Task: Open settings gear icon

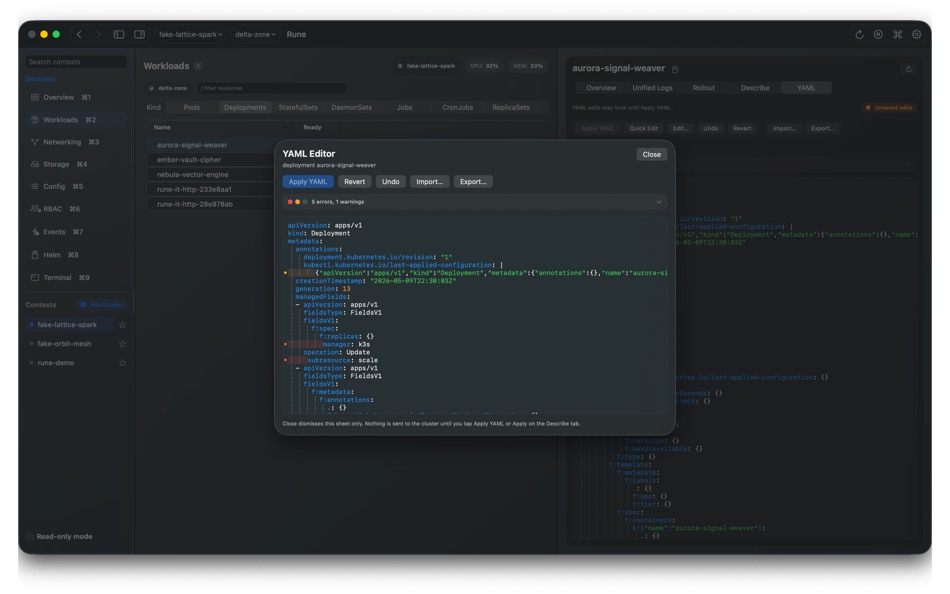Action: (917, 35)
